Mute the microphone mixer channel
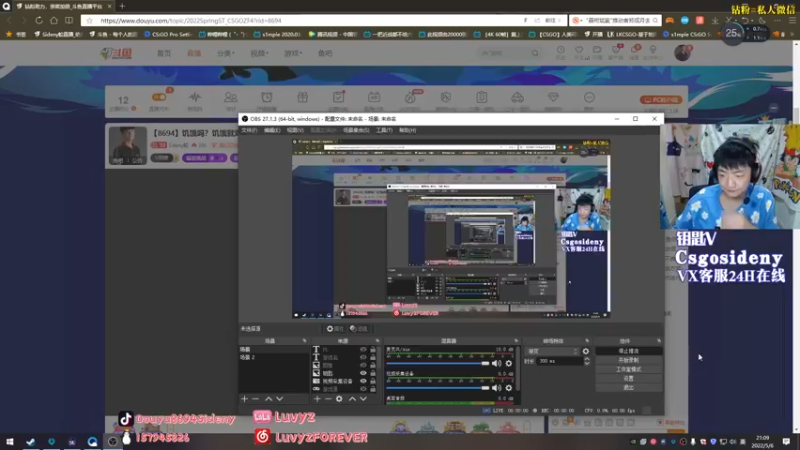 [x=496, y=363]
